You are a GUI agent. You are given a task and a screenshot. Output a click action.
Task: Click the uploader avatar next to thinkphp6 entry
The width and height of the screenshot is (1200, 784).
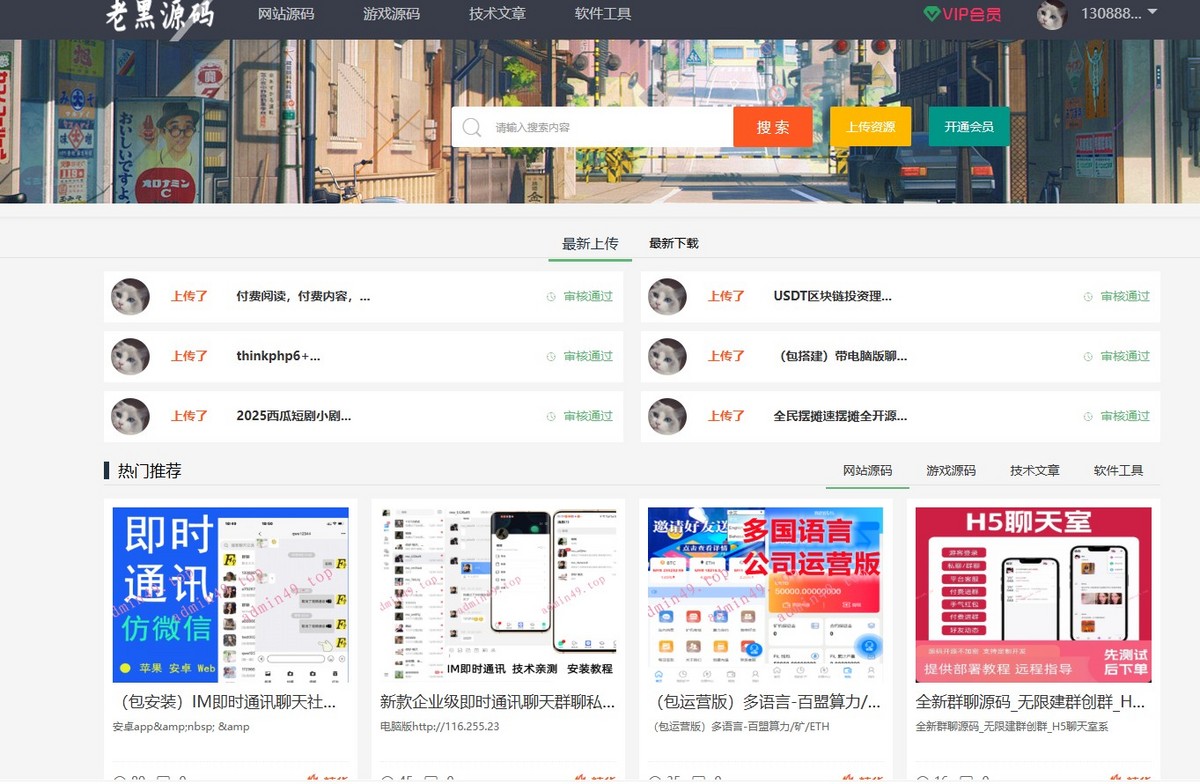(130, 356)
